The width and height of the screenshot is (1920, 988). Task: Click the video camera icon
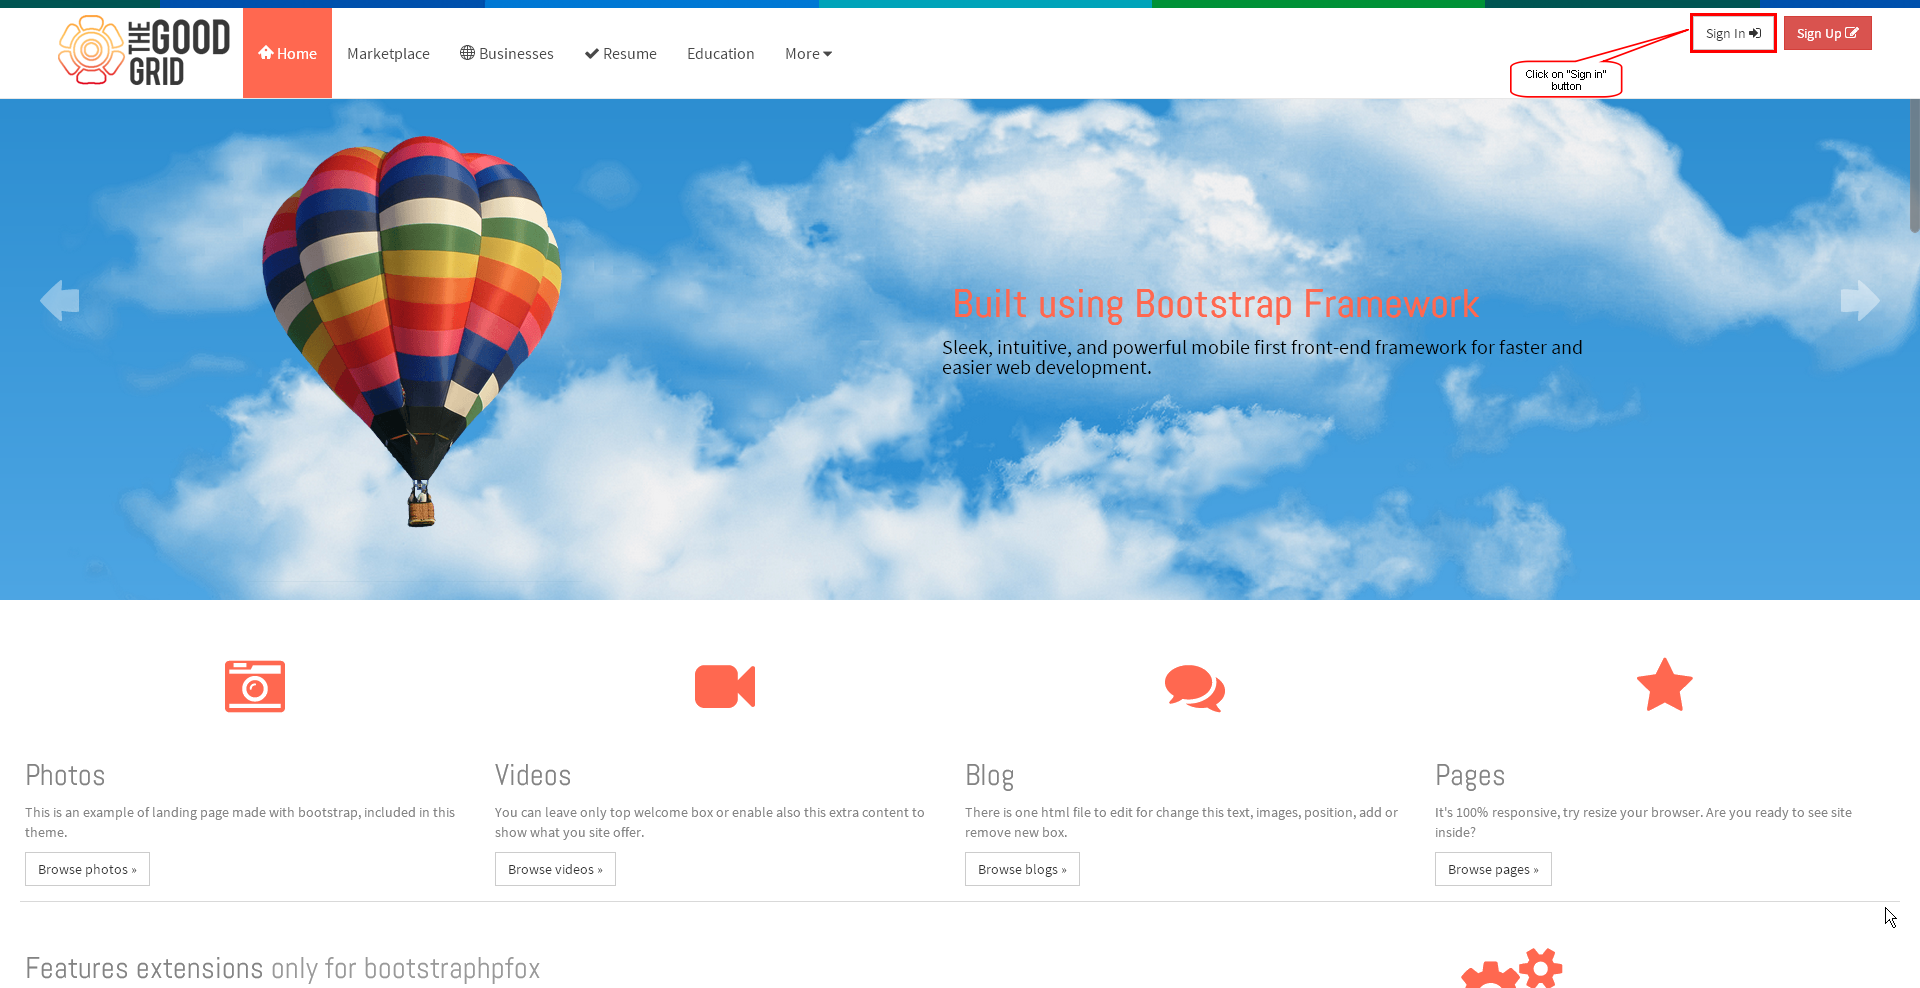pyautogui.click(x=725, y=686)
